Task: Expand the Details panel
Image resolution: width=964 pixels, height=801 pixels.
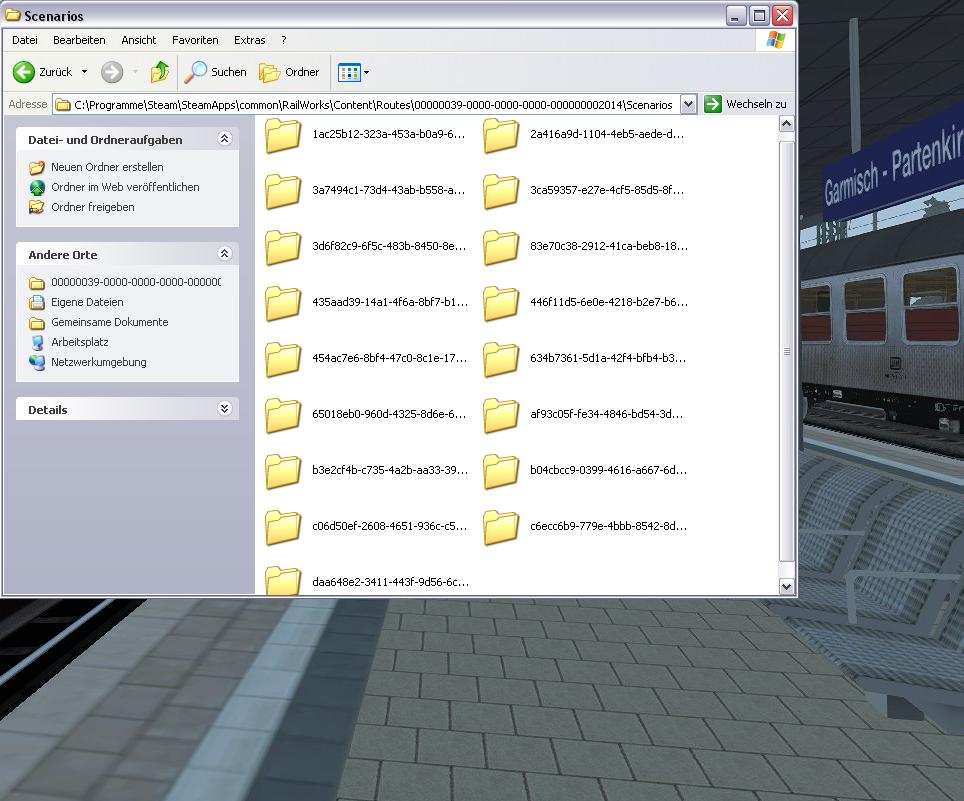Action: tap(224, 409)
